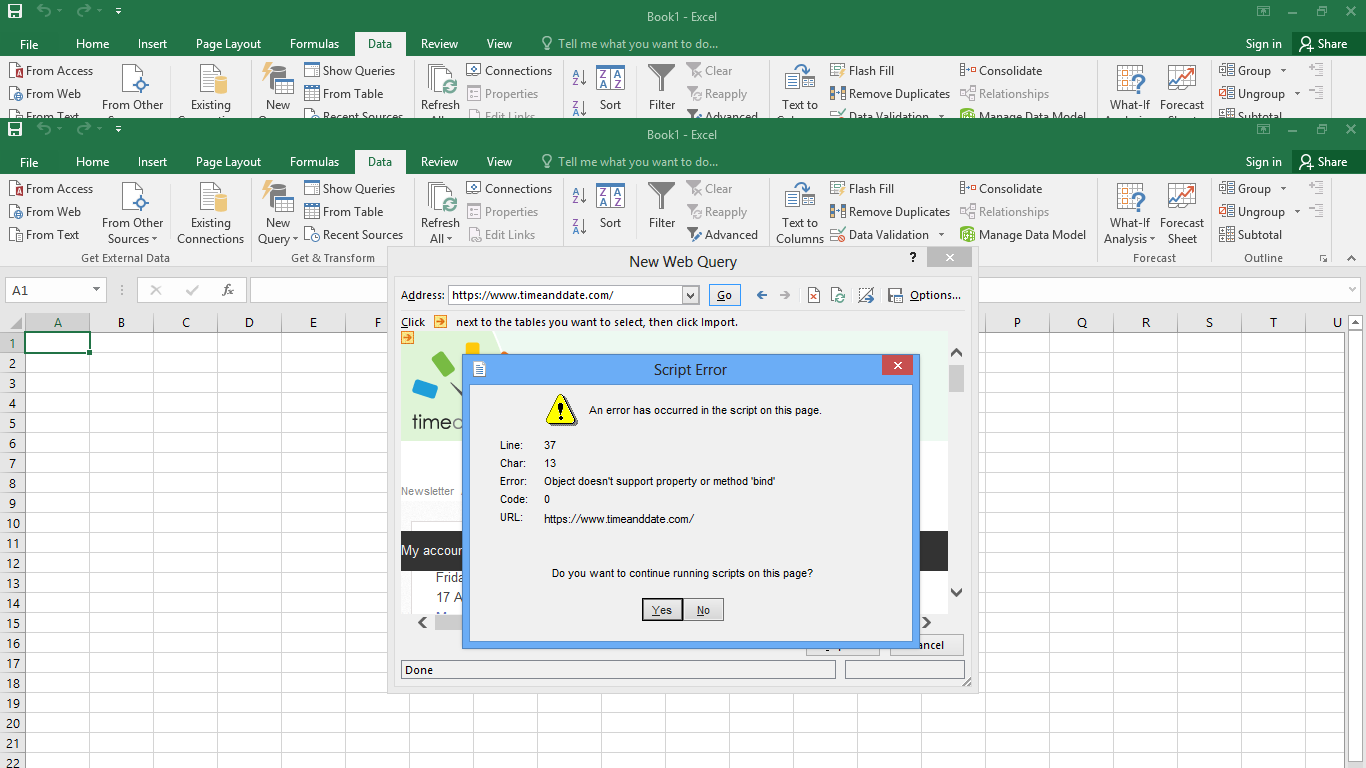The width and height of the screenshot is (1366, 768).
Task: Toggle Filter in the lower ribbon
Action: (662, 205)
